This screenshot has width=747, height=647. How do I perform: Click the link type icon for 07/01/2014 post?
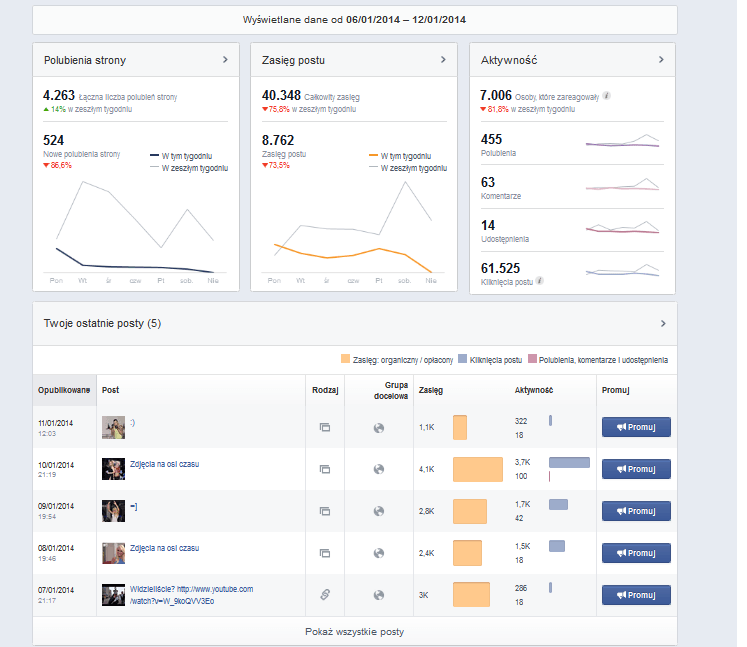[x=324, y=595]
